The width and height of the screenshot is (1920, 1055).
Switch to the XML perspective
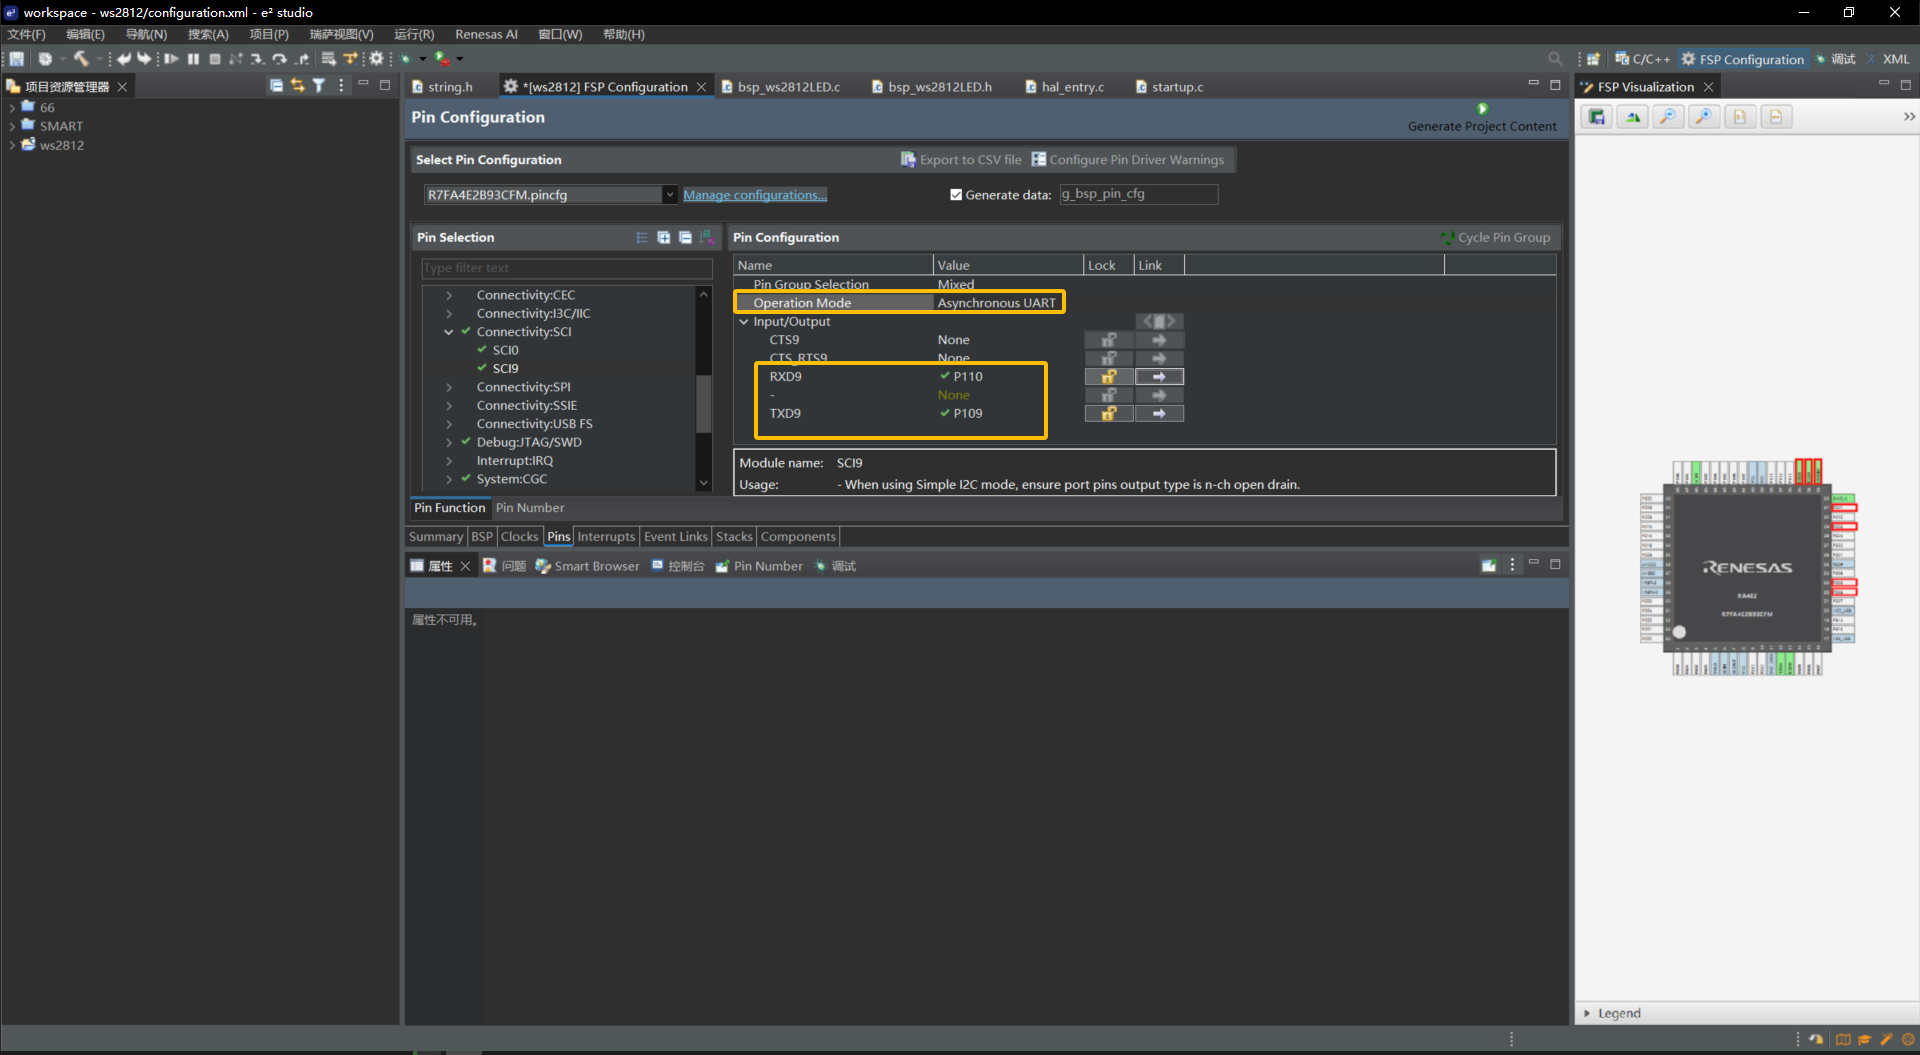point(1888,59)
